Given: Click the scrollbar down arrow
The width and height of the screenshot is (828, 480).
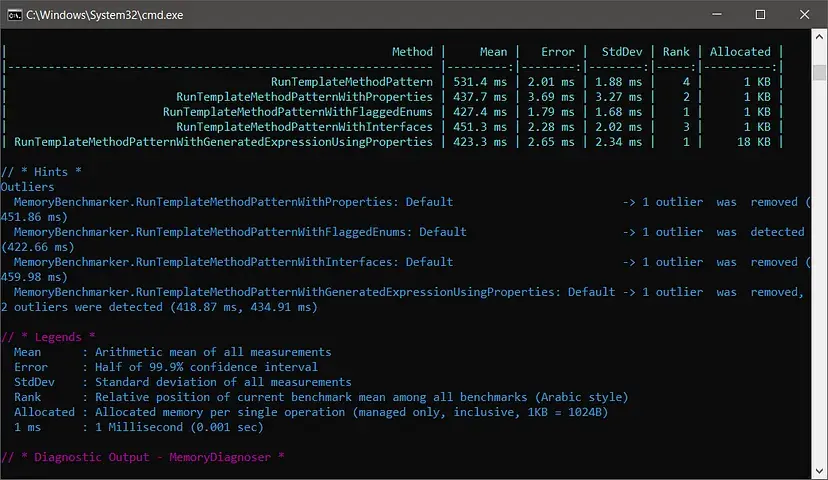Looking at the screenshot, I should [x=819, y=472].
